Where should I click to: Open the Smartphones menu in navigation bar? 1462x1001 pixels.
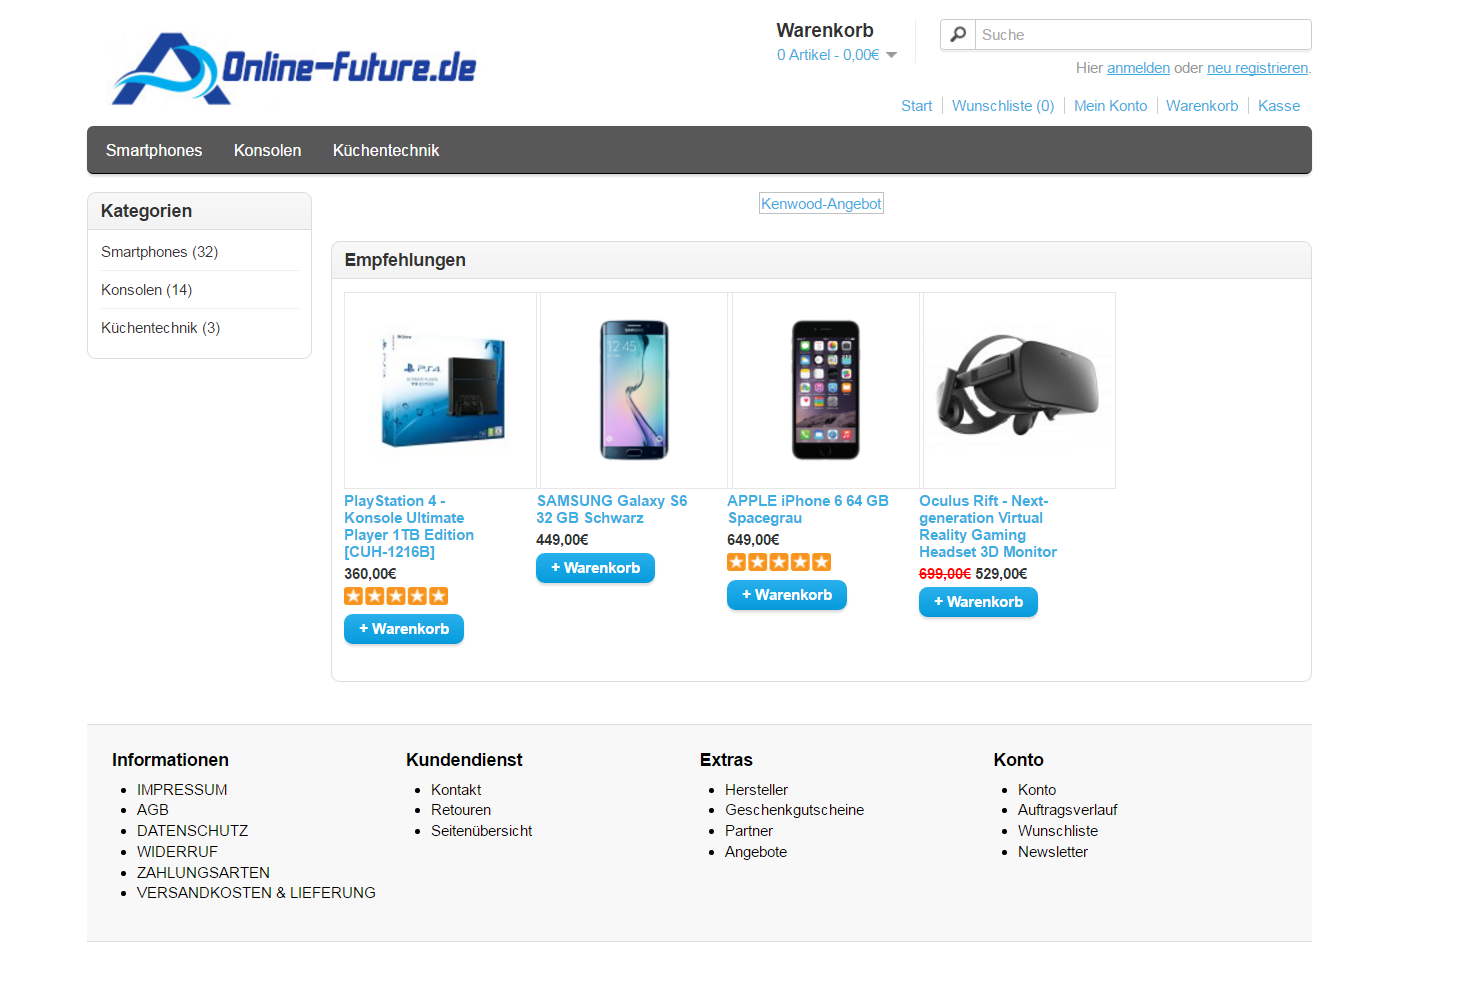pyautogui.click(x=154, y=150)
